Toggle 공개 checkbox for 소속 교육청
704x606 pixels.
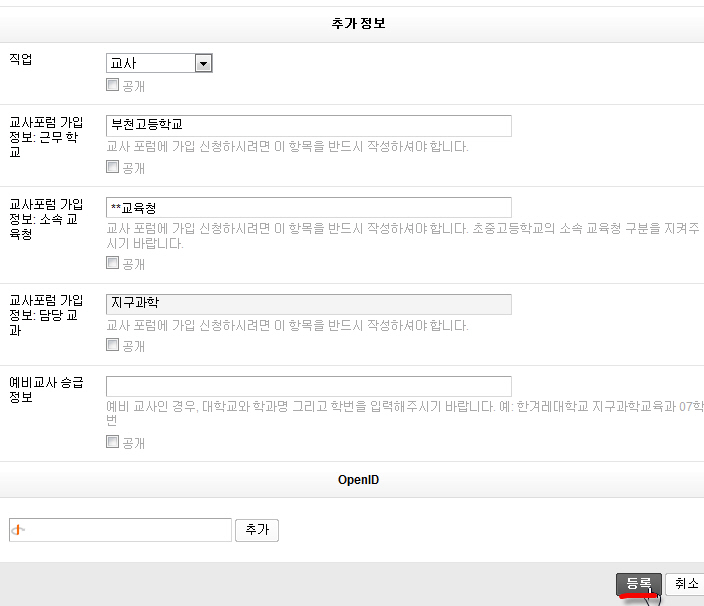113,264
